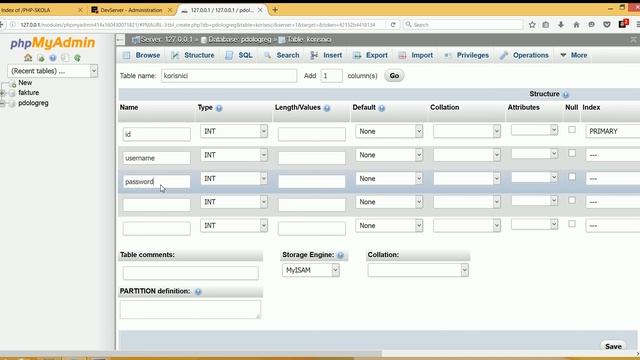Click the Pocket icon in browser toolbar

coord(607,25)
